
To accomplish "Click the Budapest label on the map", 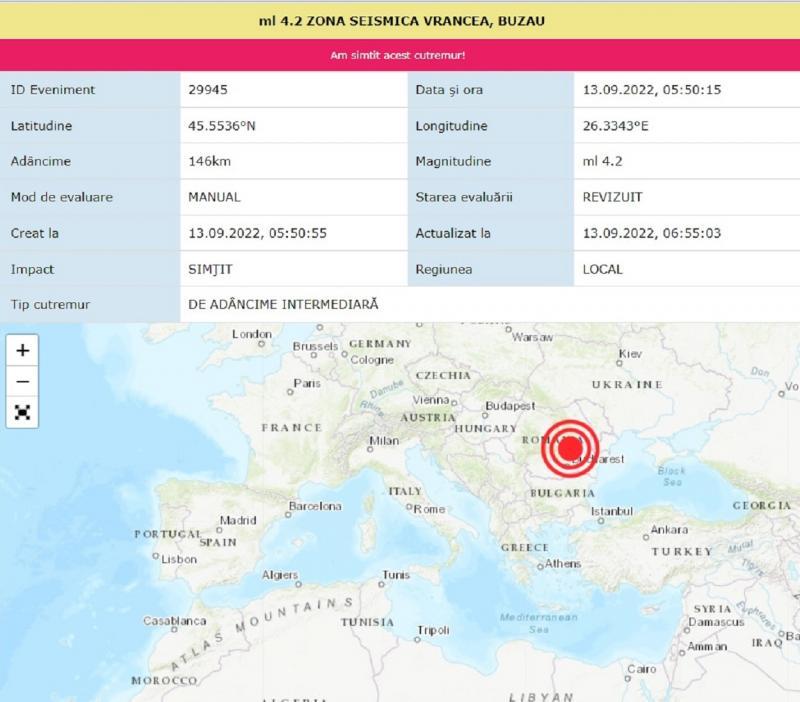I will click(x=511, y=405).
